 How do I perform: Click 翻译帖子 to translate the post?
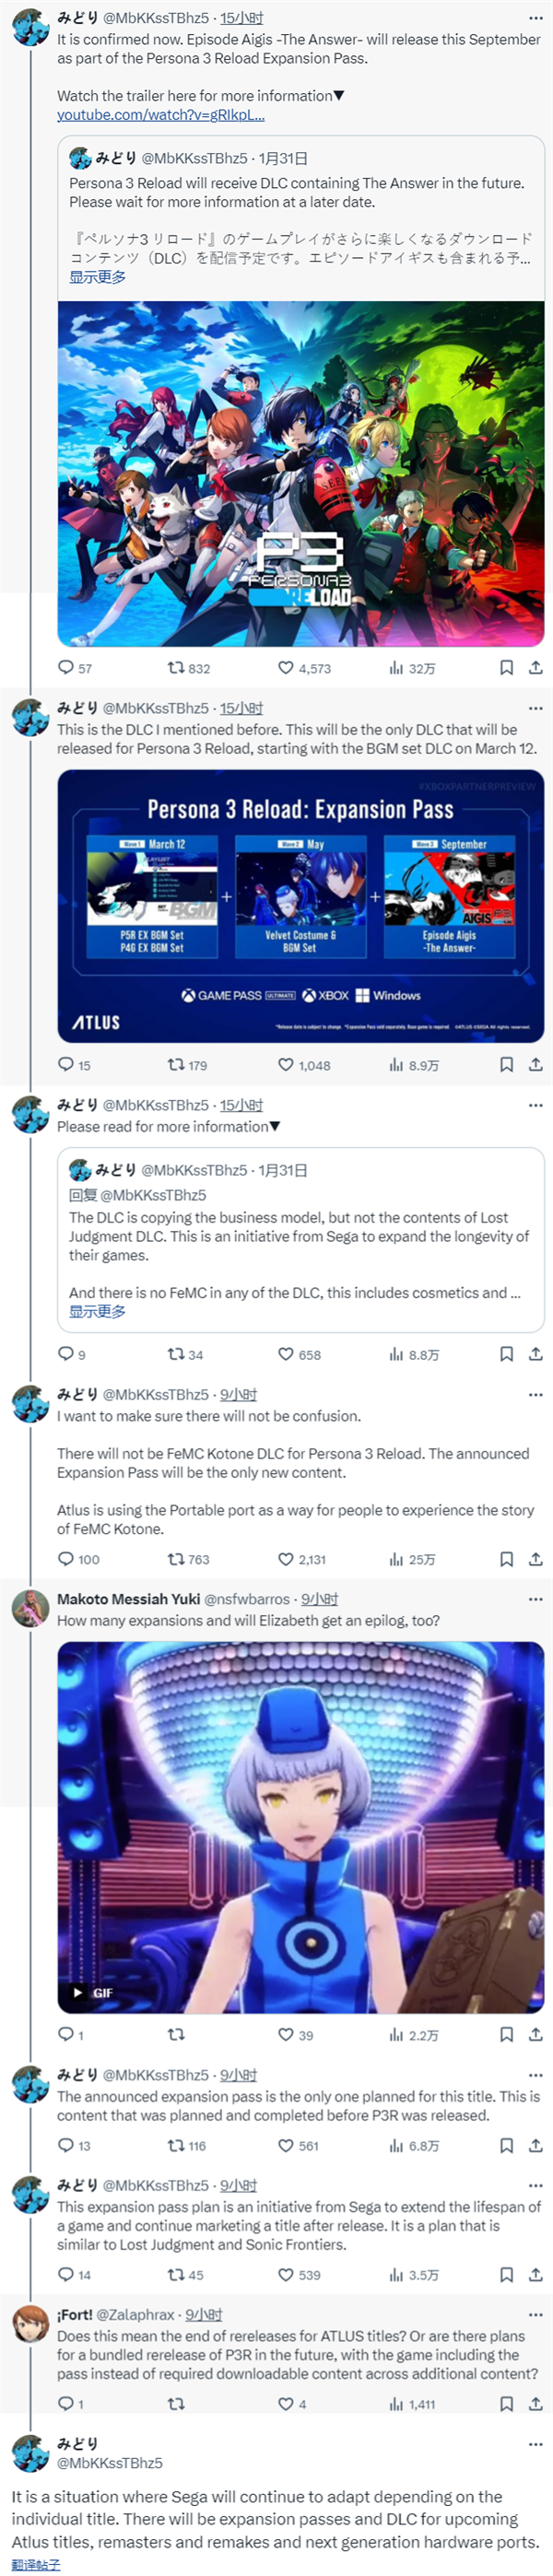pos(36,2564)
